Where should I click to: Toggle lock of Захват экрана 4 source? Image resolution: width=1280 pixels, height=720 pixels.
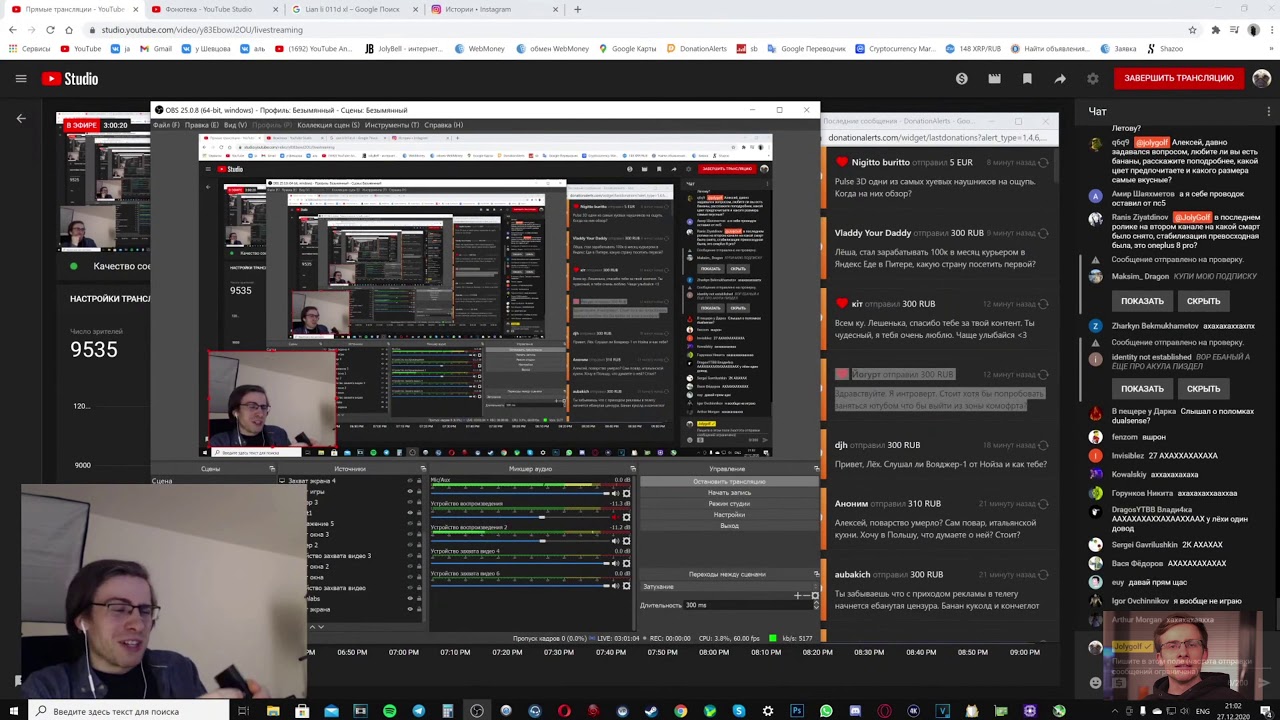pyautogui.click(x=419, y=480)
